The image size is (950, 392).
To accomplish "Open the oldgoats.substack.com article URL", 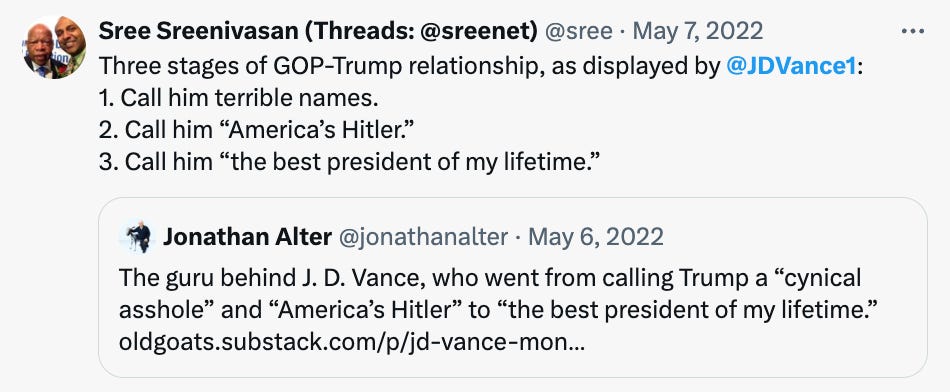I will click(352, 343).
